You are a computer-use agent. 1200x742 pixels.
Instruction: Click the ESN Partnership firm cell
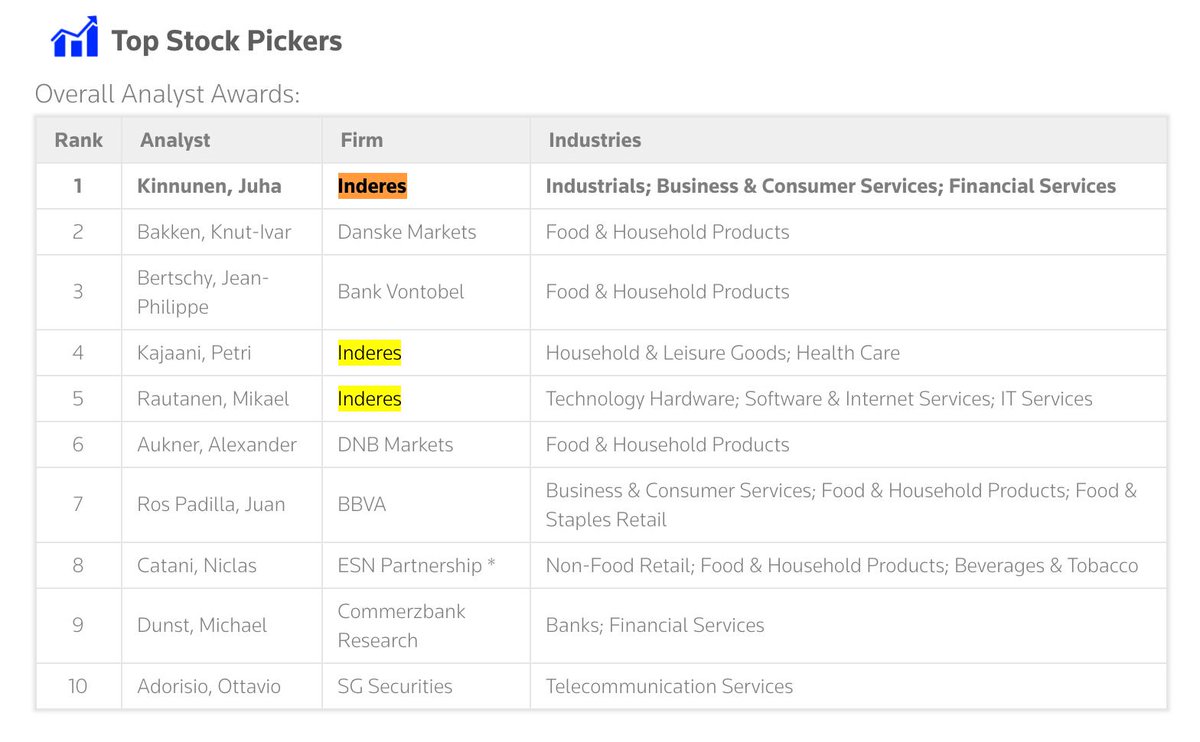[416, 566]
